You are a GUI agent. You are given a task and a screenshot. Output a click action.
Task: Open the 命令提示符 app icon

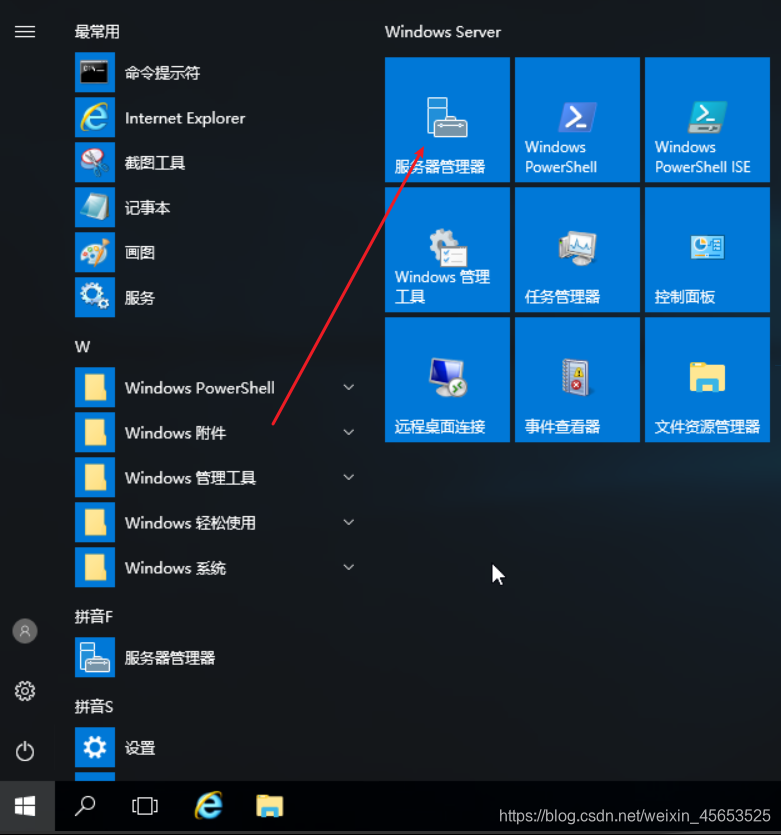pos(95,72)
